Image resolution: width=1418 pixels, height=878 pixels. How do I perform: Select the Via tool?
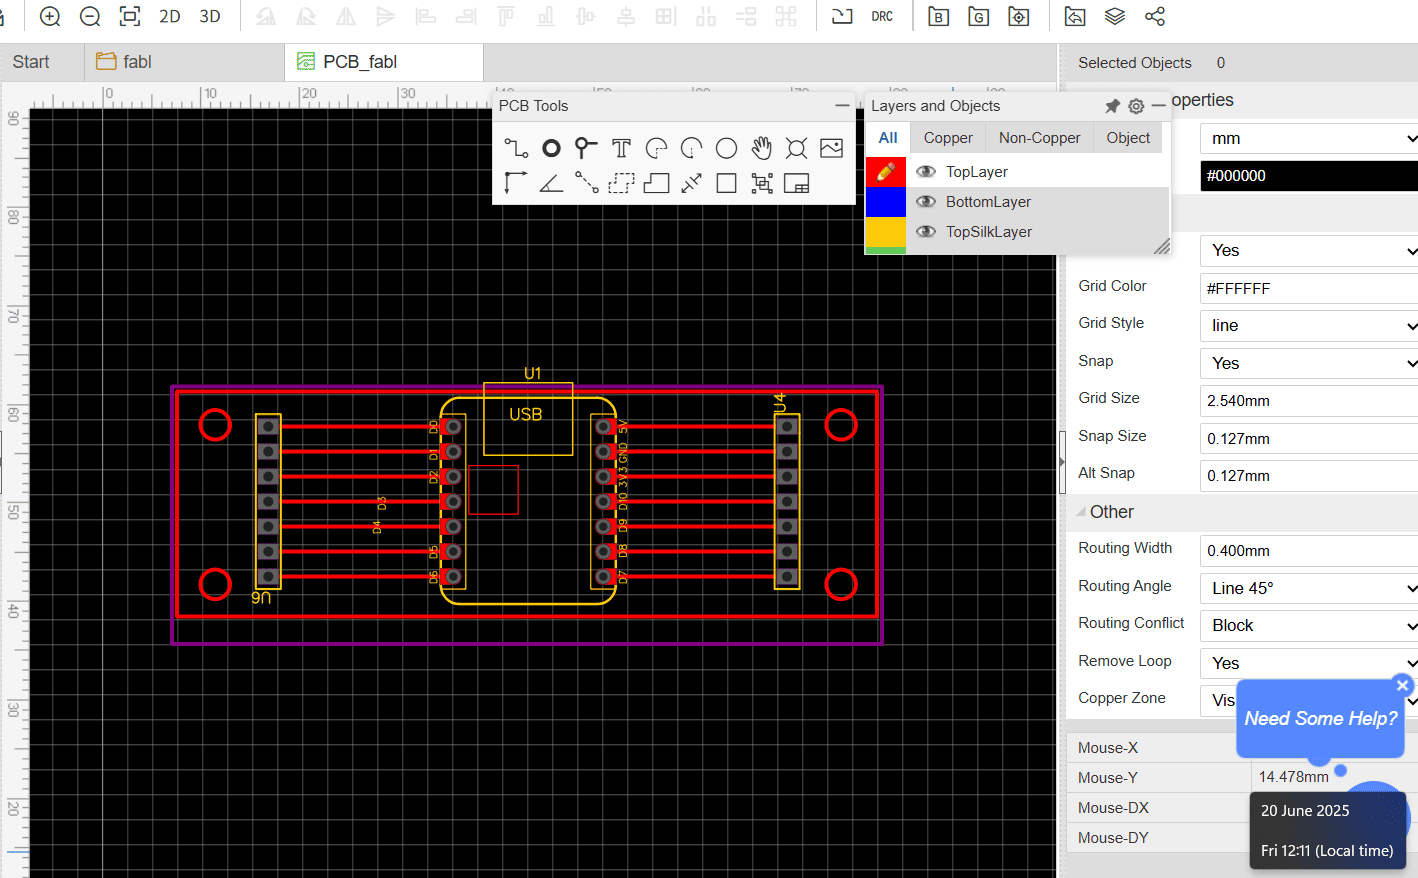click(586, 149)
